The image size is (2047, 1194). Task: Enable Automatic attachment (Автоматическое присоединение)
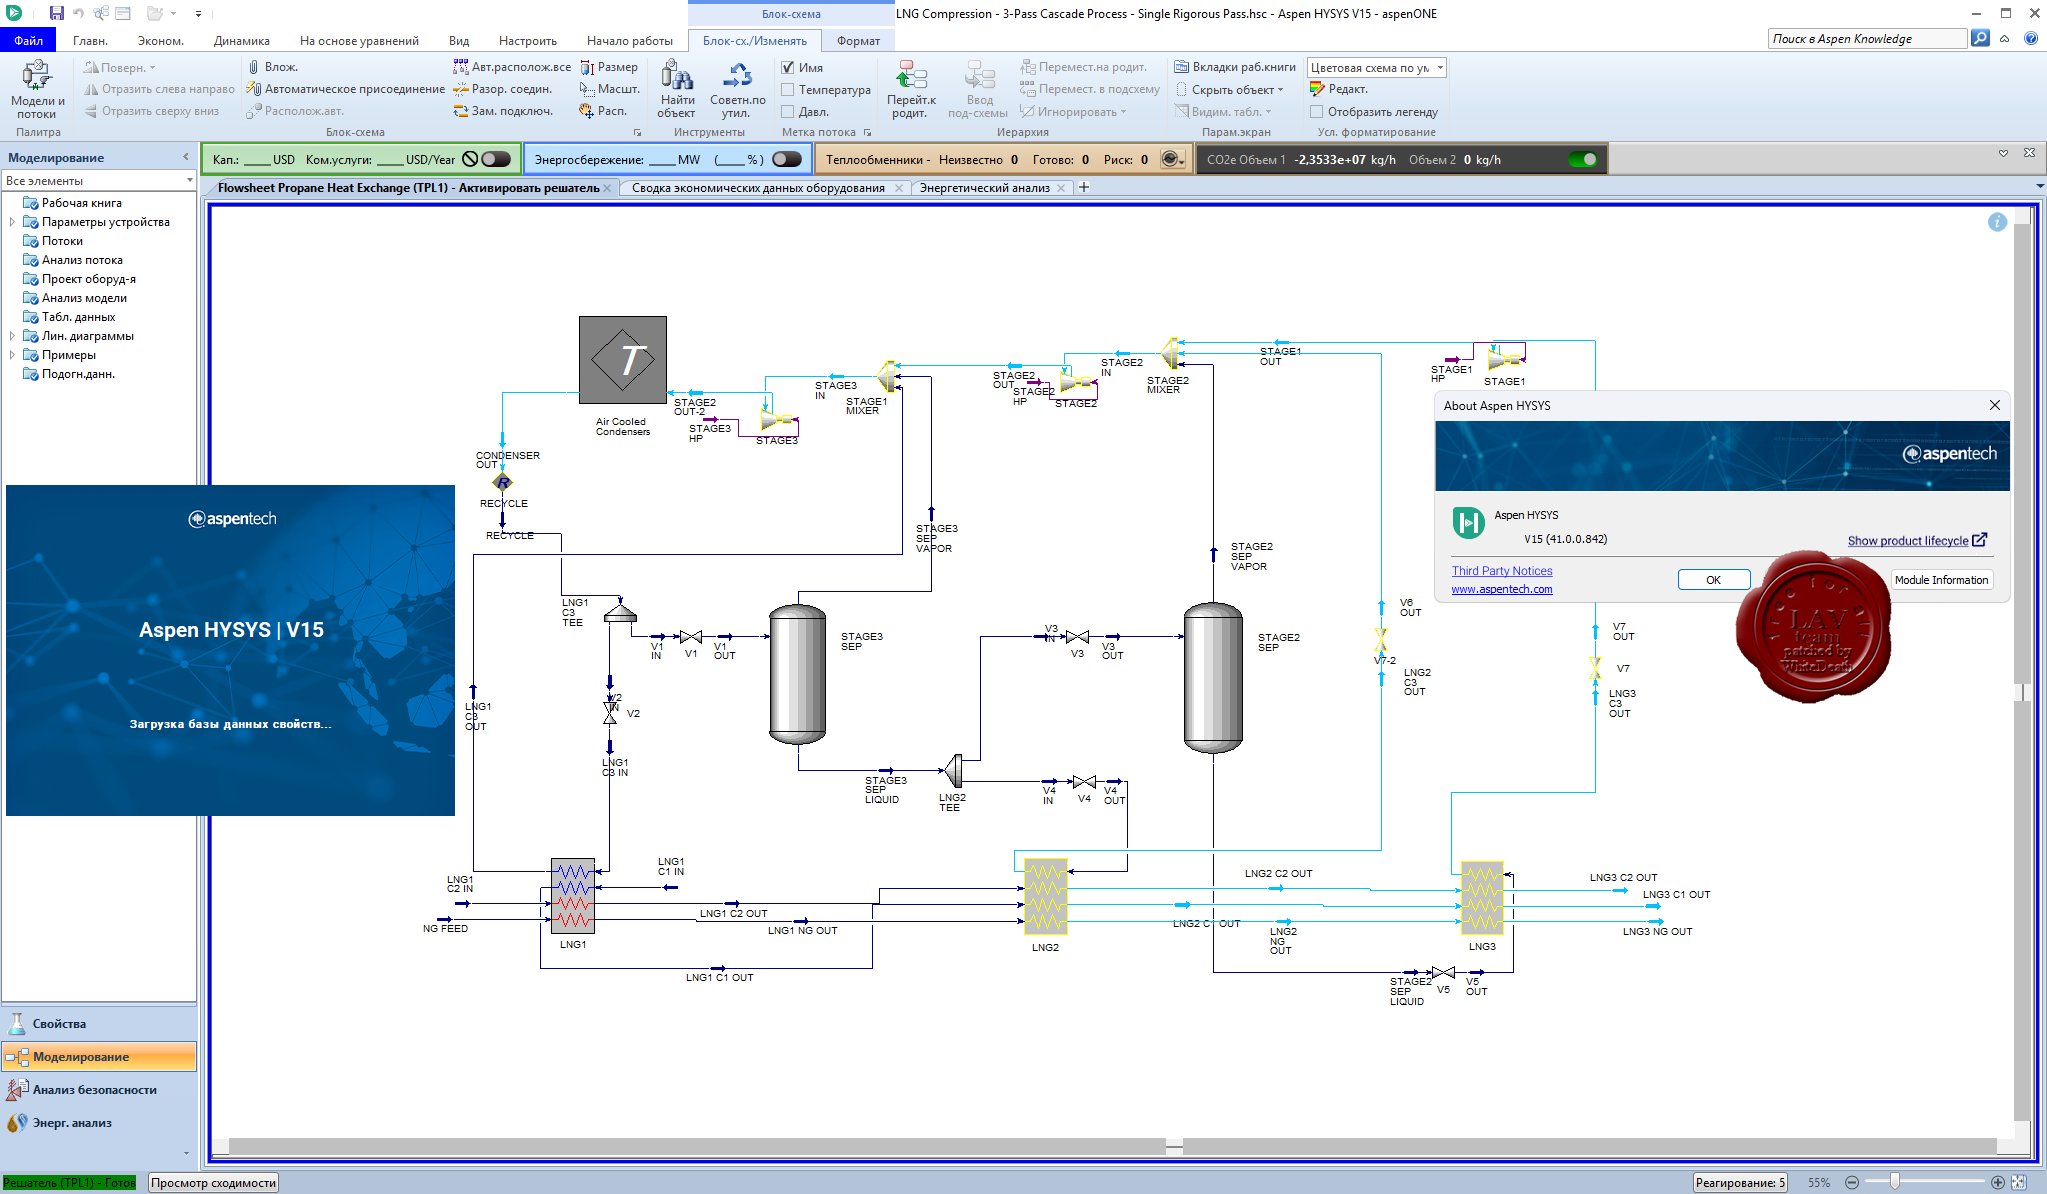(x=346, y=89)
